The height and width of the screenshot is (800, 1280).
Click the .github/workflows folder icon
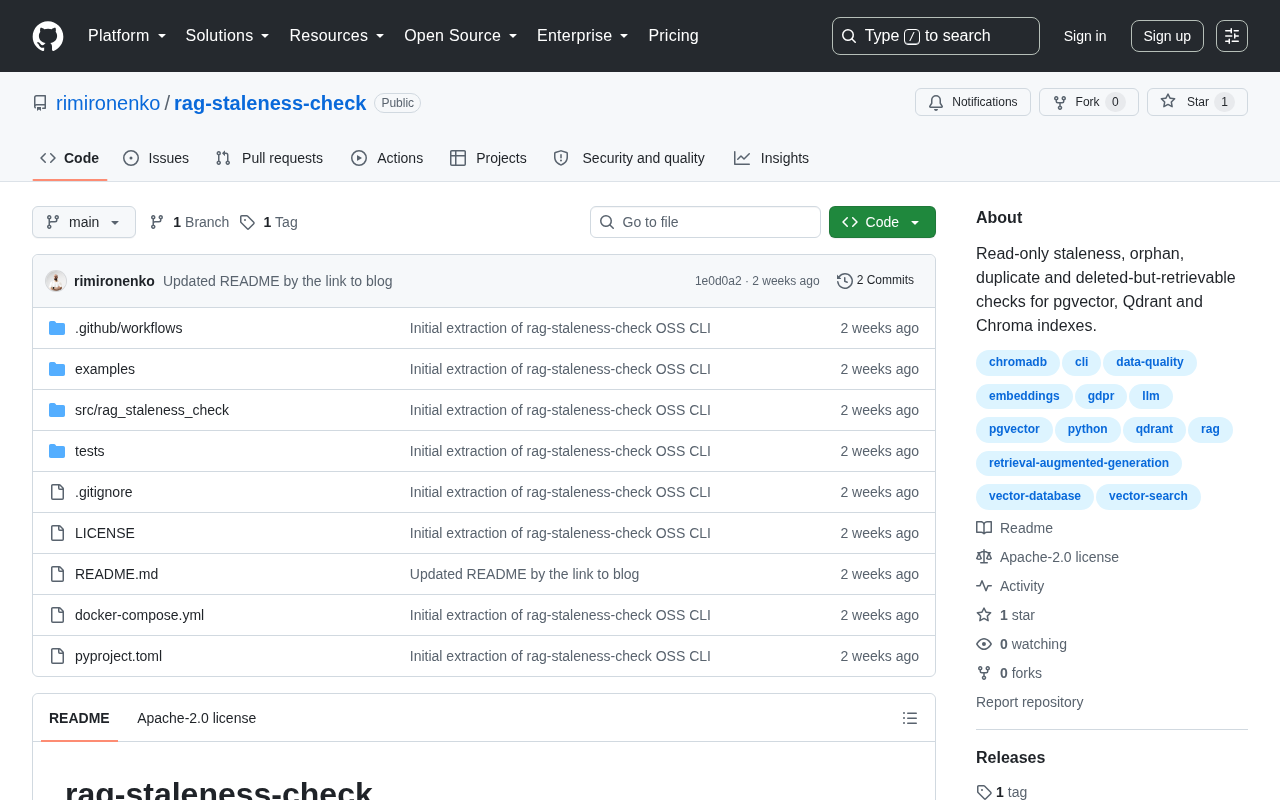click(57, 328)
